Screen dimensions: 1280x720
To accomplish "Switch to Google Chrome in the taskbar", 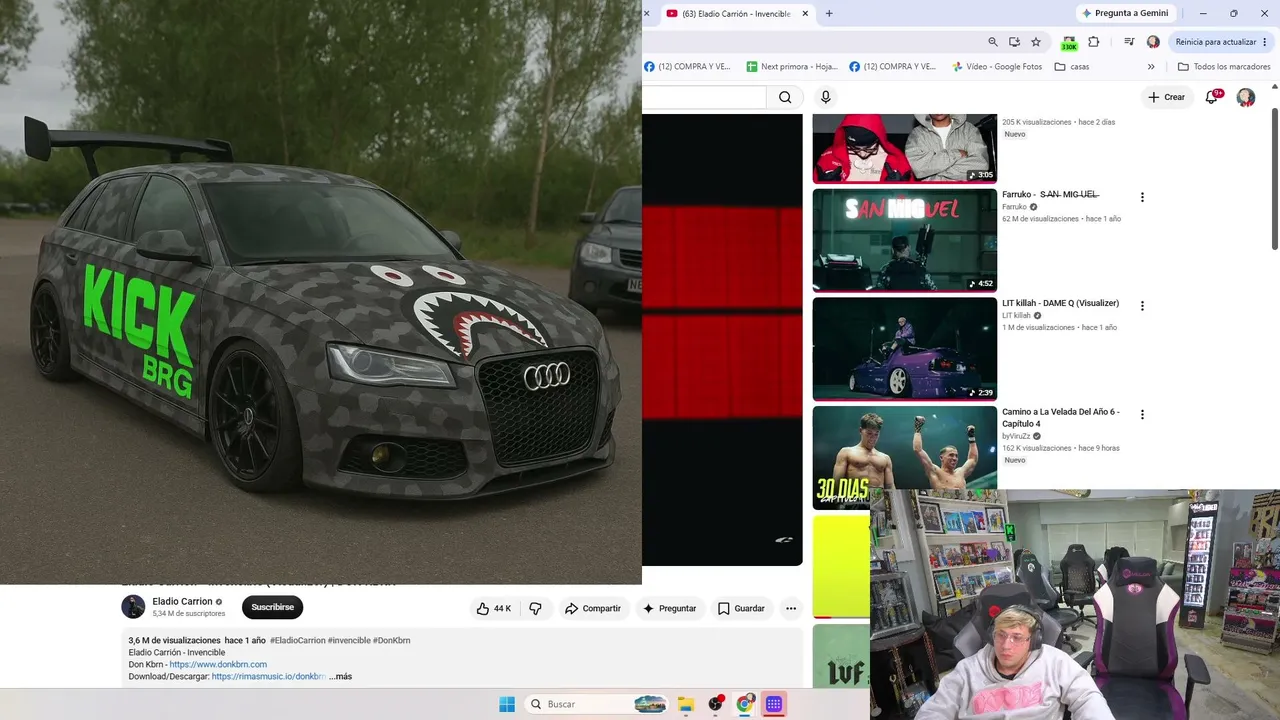I will click(x=744, y=704).
